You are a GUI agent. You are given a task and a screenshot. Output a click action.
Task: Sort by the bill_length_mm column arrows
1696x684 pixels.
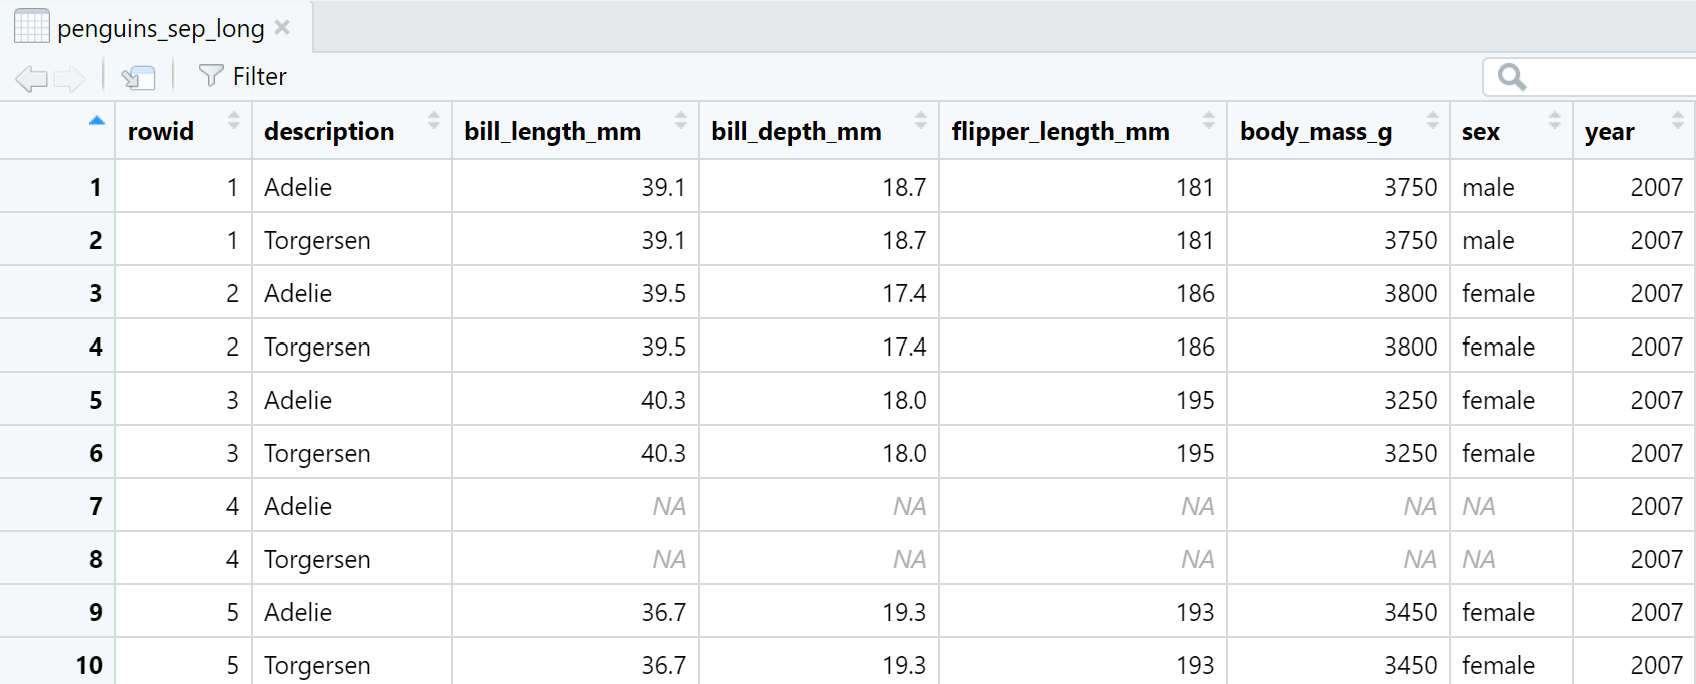[680, 121]
